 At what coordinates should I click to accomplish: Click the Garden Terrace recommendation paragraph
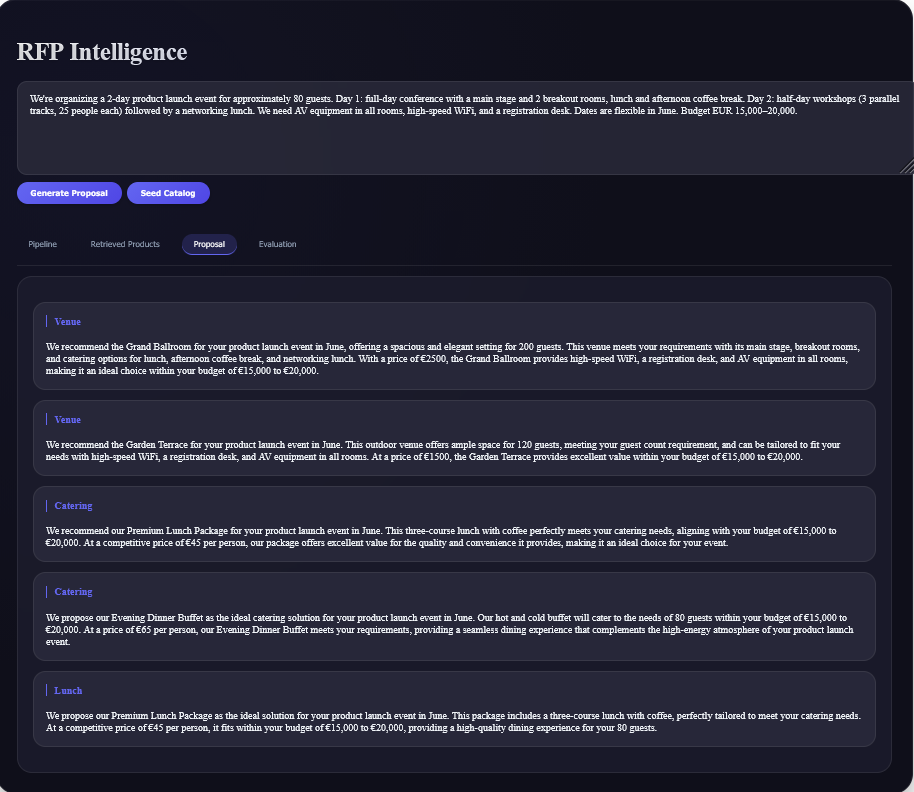[x=443, y=450]
